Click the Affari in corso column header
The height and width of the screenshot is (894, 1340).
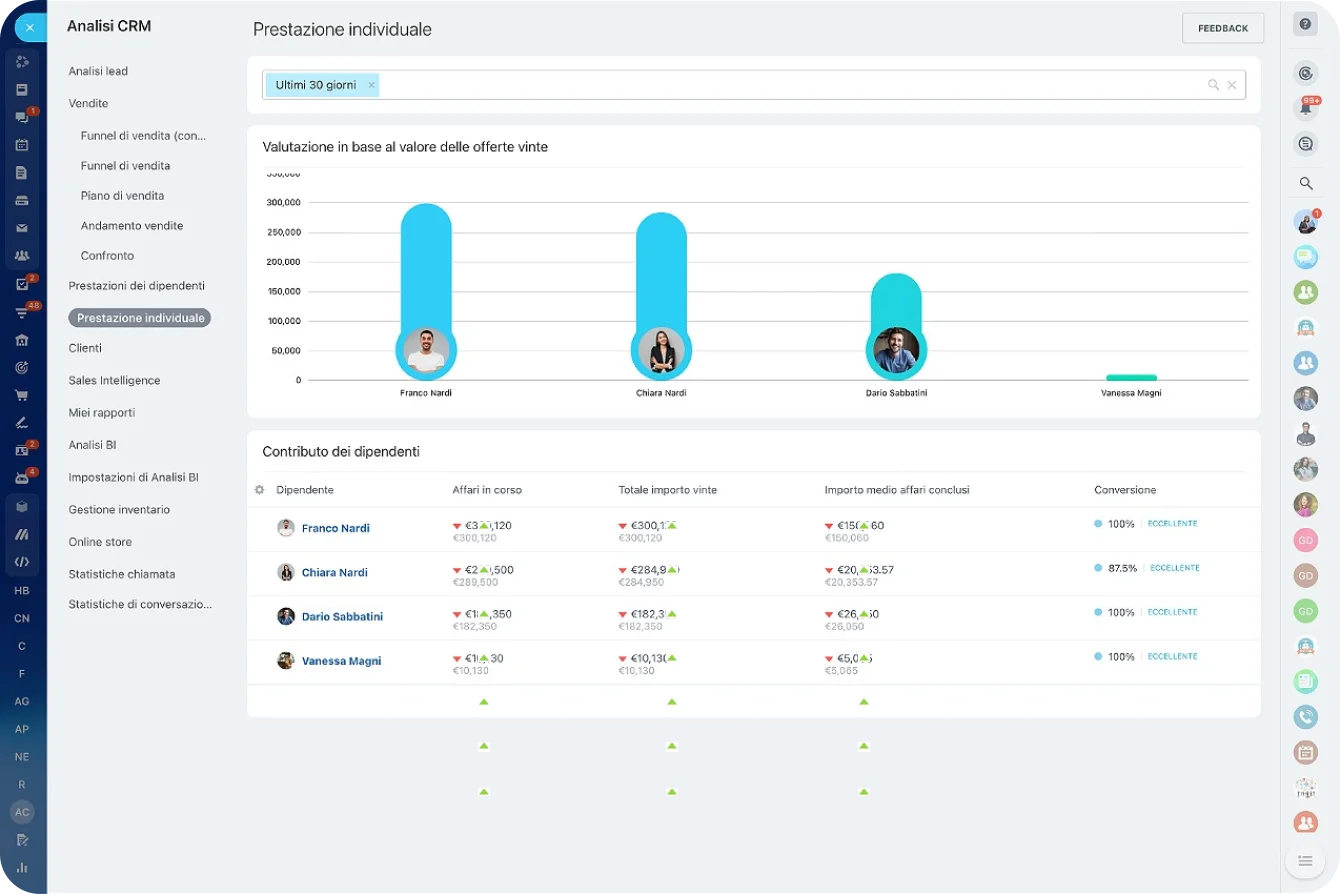[x=487, y=490]
